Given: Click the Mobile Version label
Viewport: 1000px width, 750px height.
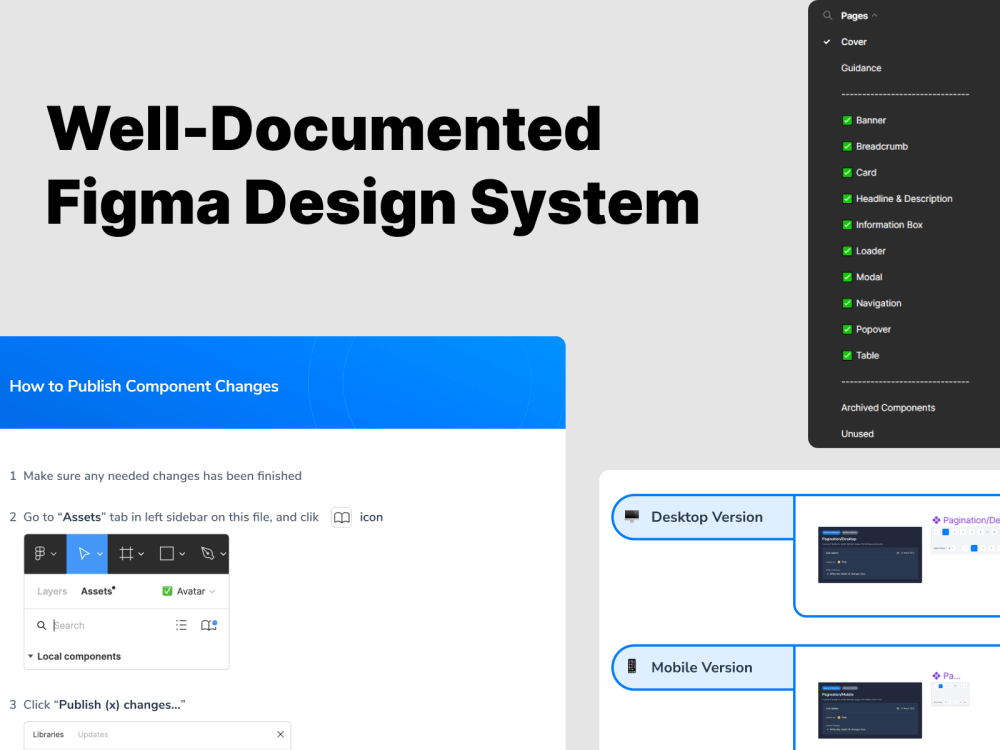Looking at the screenshot, I should click(x=702, y=668).
